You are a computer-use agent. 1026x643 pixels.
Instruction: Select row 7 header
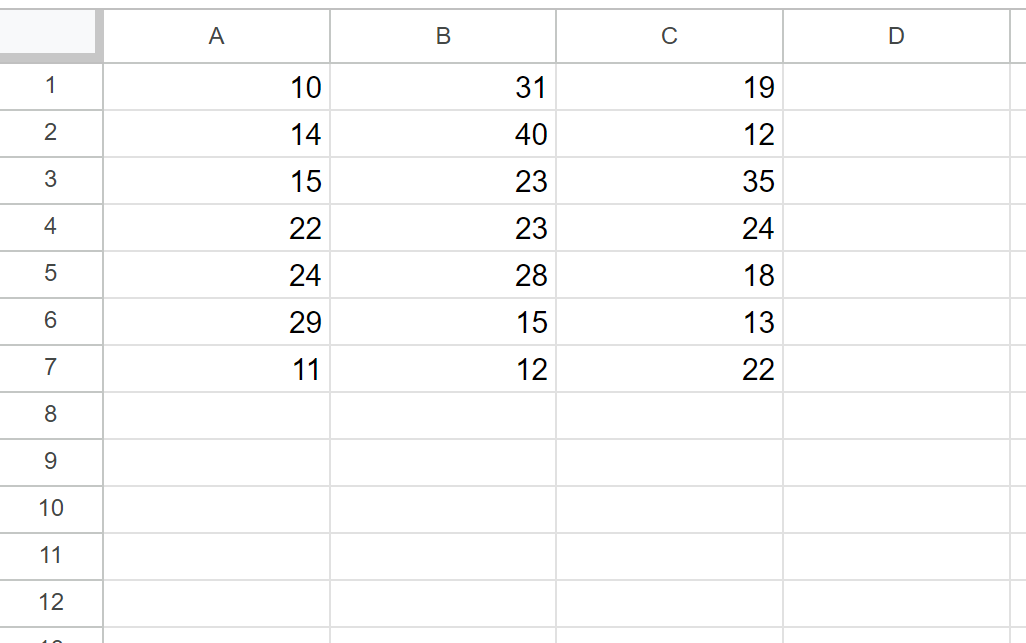51,368
